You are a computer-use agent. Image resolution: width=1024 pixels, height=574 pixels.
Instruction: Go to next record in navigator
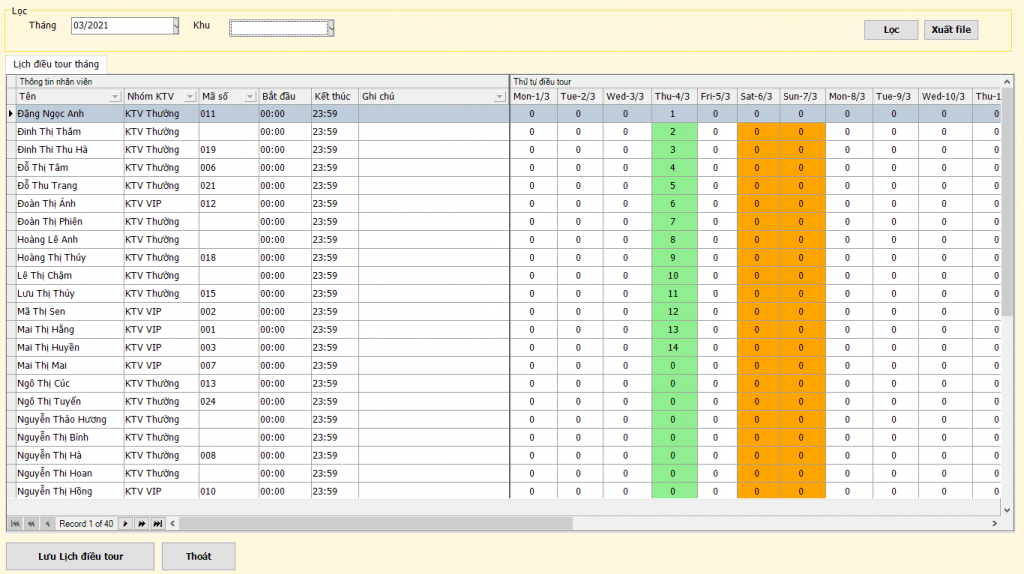tap(125, 523)
